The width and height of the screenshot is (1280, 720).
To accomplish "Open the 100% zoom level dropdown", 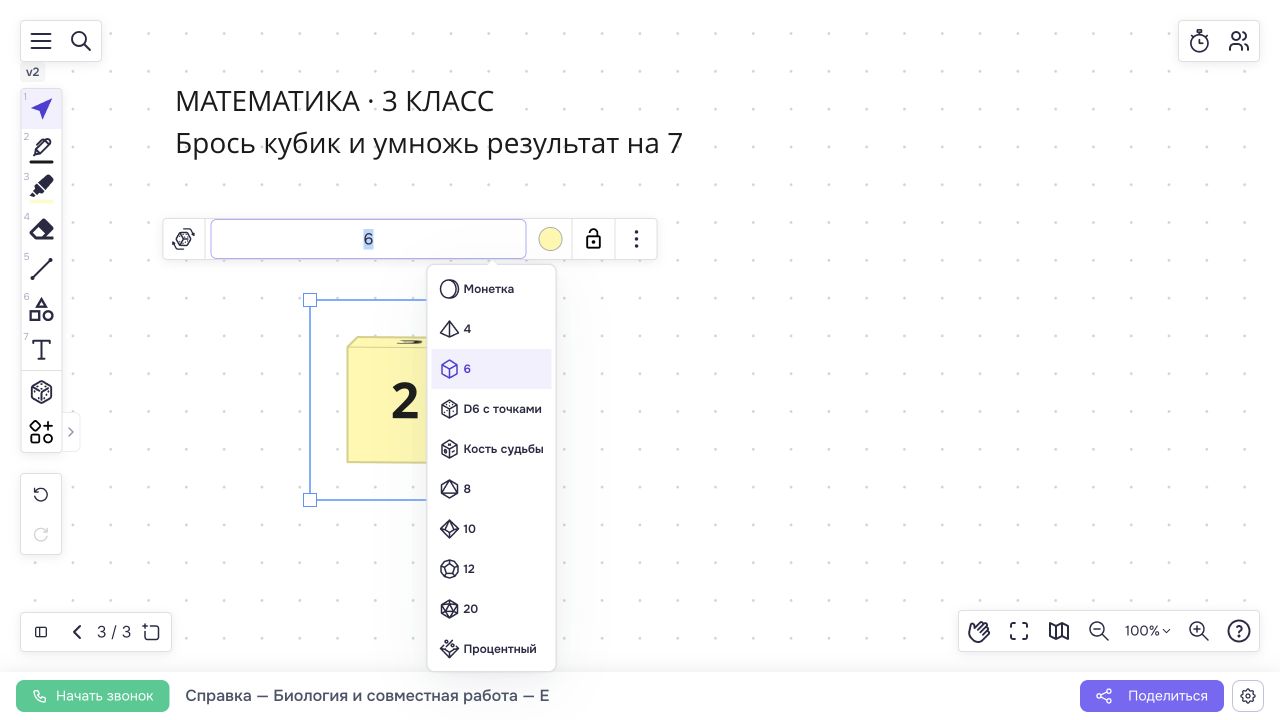I will coord(1147,631).
